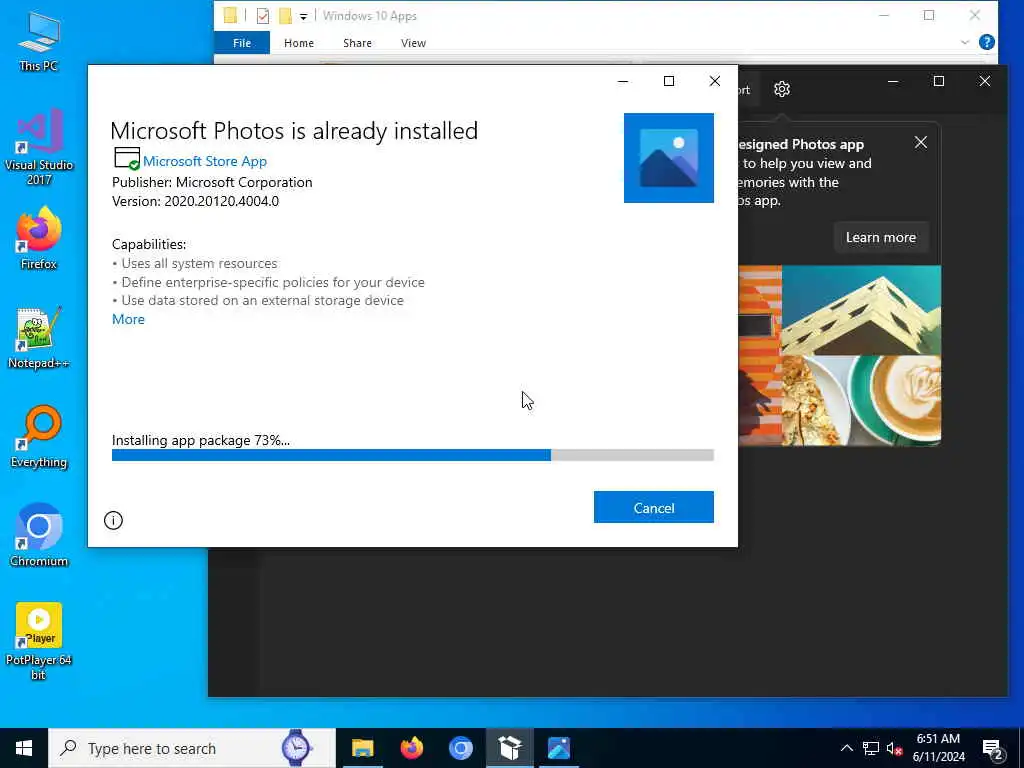1024x768 pixels.
Task: Open the Home tab in File Explorer
Action: point(298,43)
